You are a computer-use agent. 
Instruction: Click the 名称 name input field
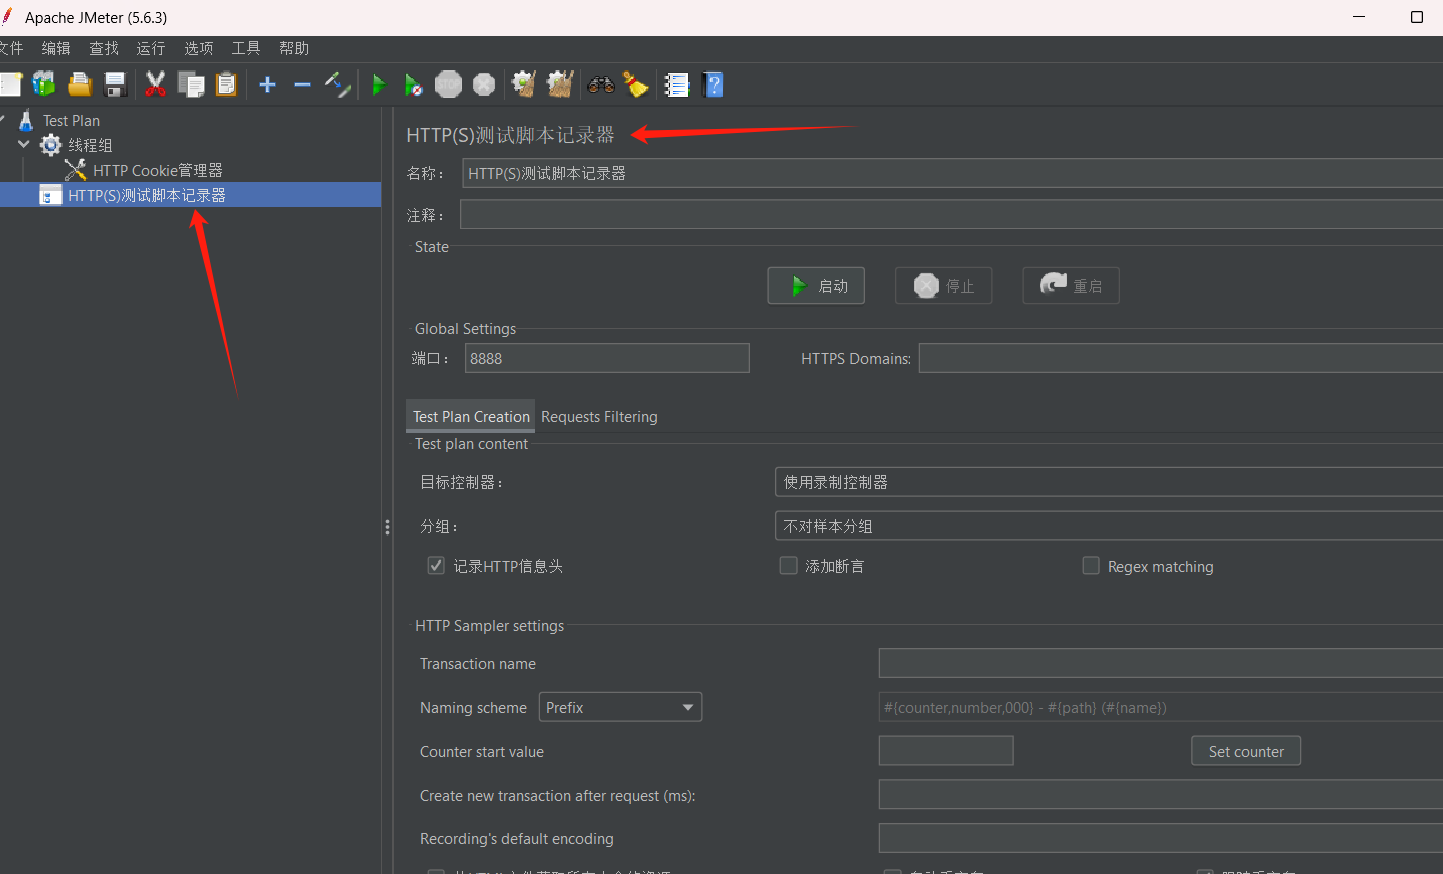tap(952, 173)
